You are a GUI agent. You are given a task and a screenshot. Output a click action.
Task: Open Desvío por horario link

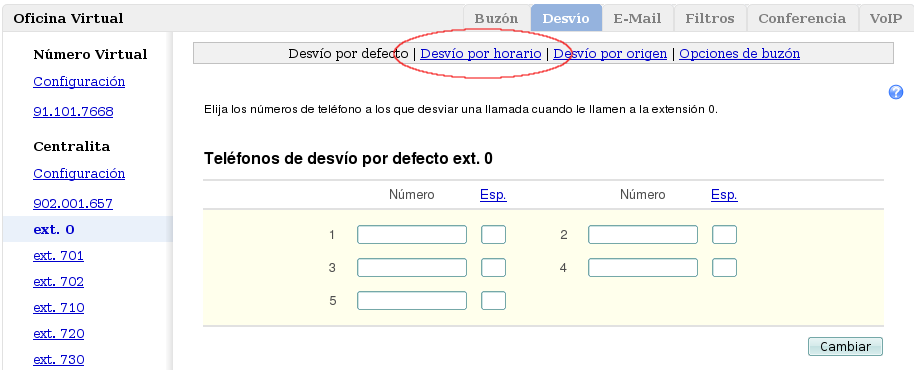(481, 54)
